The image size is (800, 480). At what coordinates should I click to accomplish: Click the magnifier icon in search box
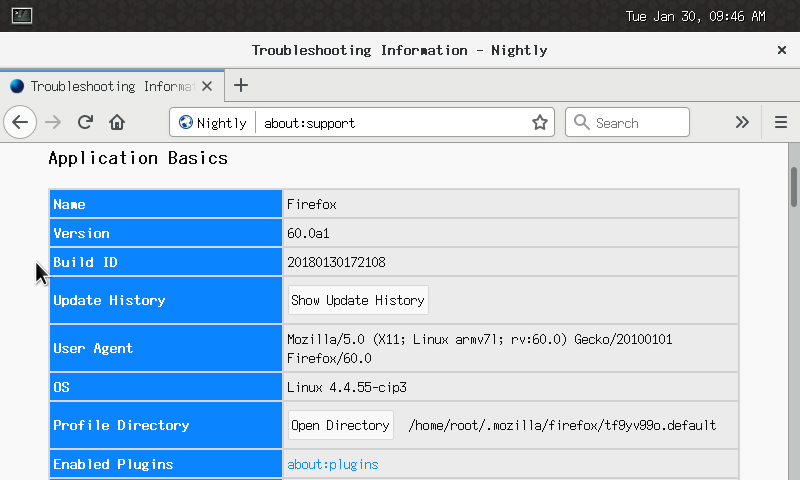click(x=581, y=122)
